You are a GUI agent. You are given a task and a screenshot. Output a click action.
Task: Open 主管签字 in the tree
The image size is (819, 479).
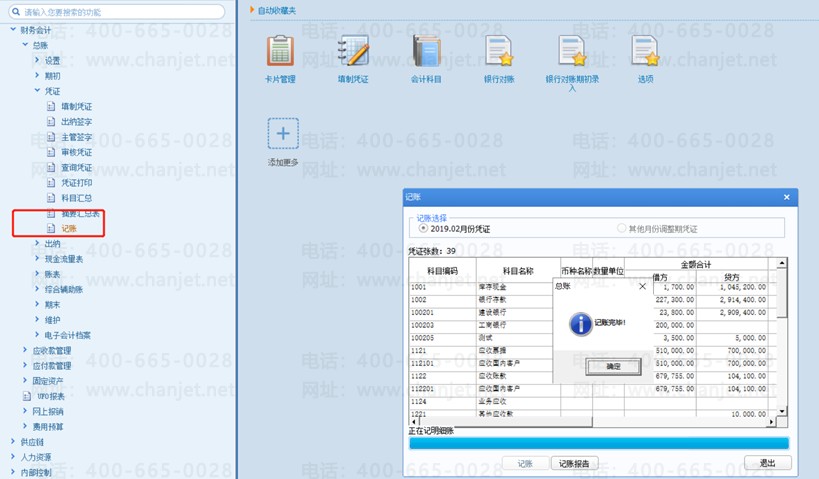[x=76, y=137]
